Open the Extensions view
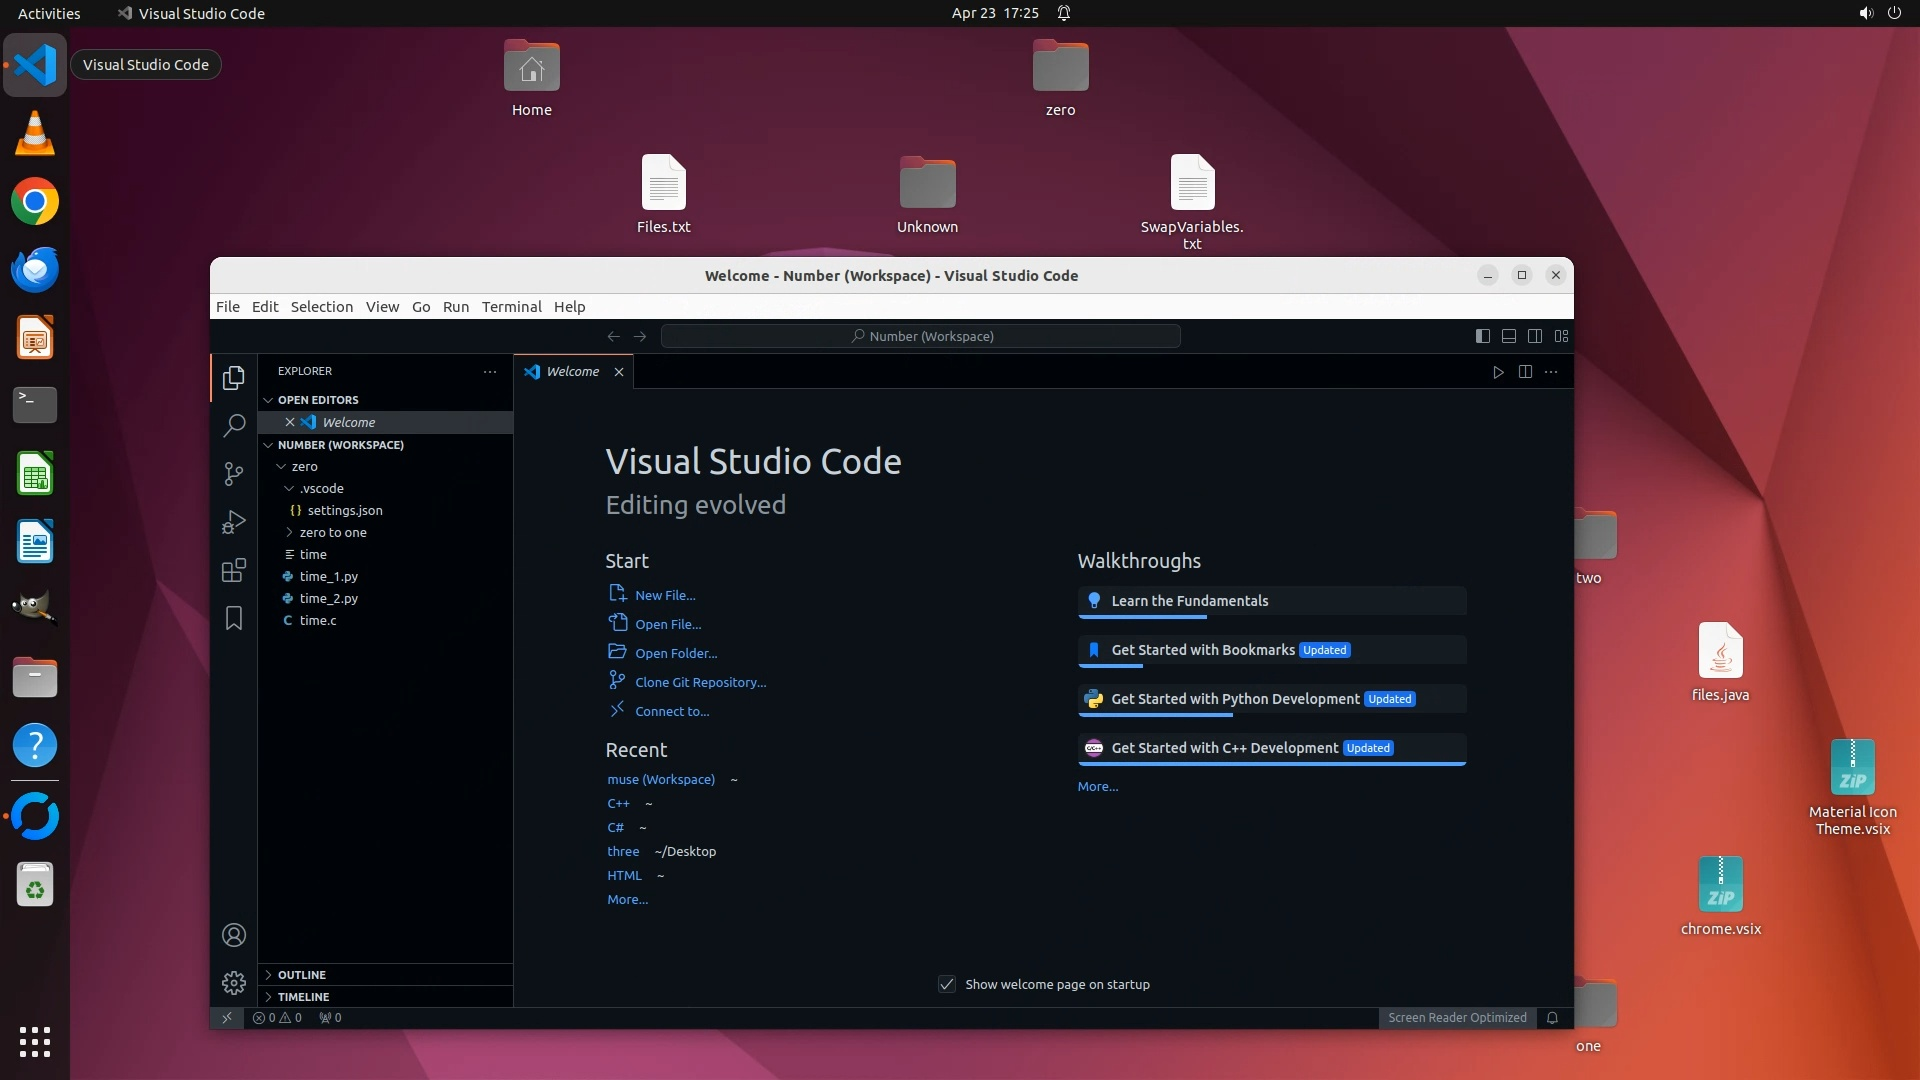 tap(233, 570)
